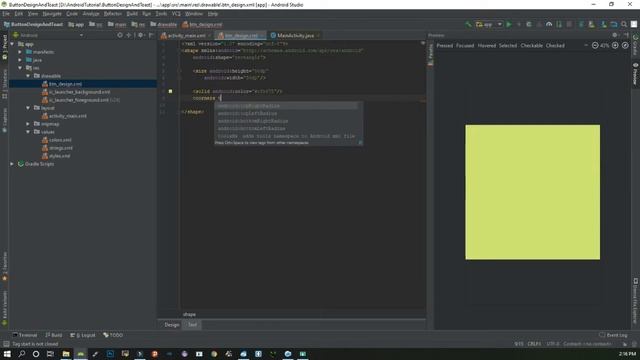
Task: Open the Build menu
Action: (132, 13)
